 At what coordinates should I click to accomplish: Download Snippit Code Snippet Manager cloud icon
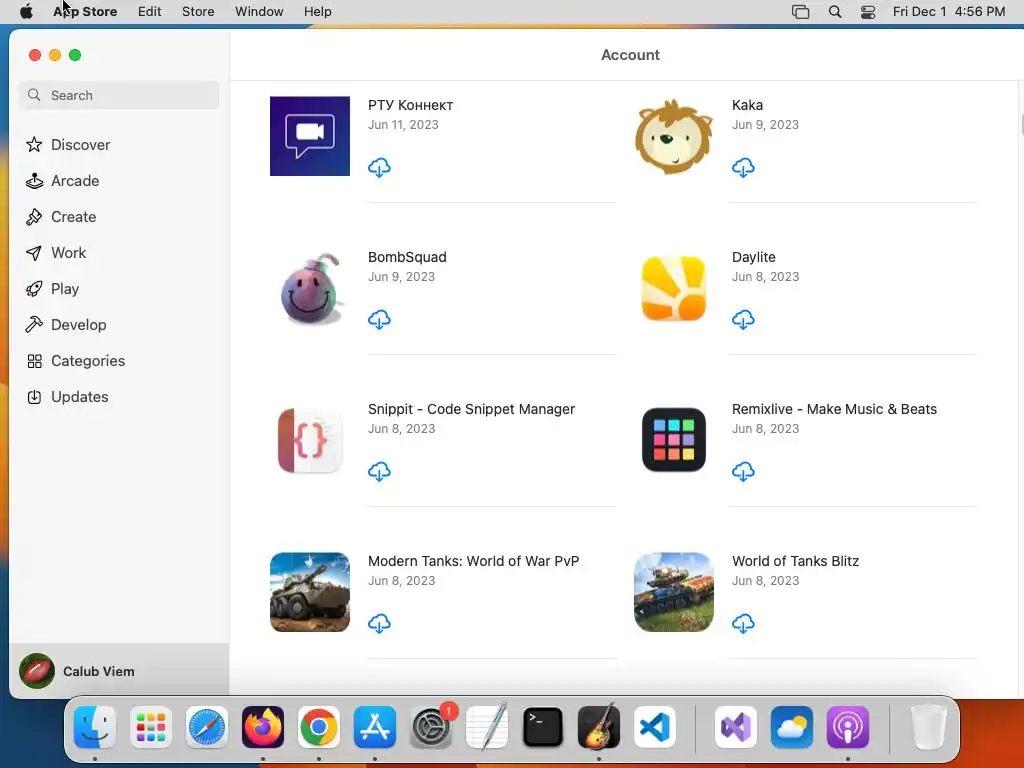point(379,472)
